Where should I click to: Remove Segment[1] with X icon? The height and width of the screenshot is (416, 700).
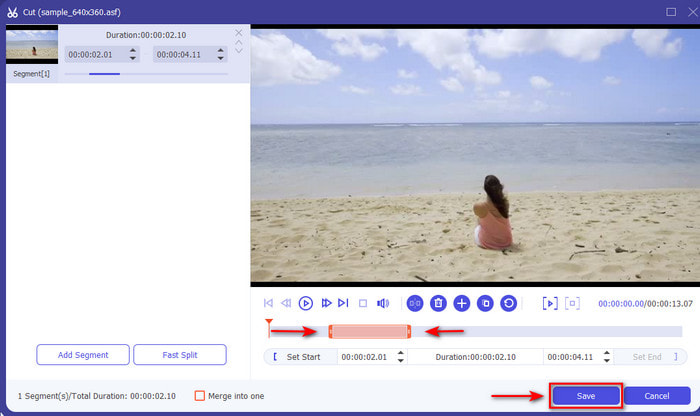pos(239,33)
